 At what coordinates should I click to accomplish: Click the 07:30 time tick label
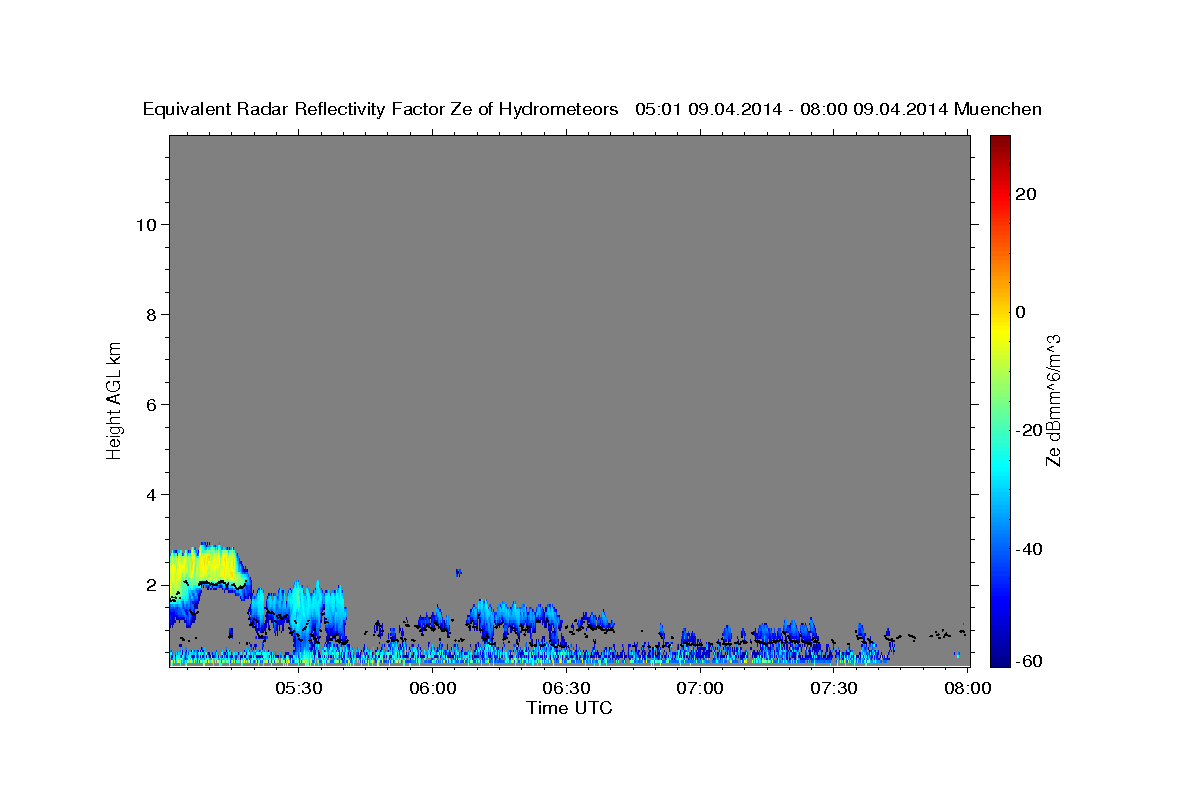[x=834, y=688]
